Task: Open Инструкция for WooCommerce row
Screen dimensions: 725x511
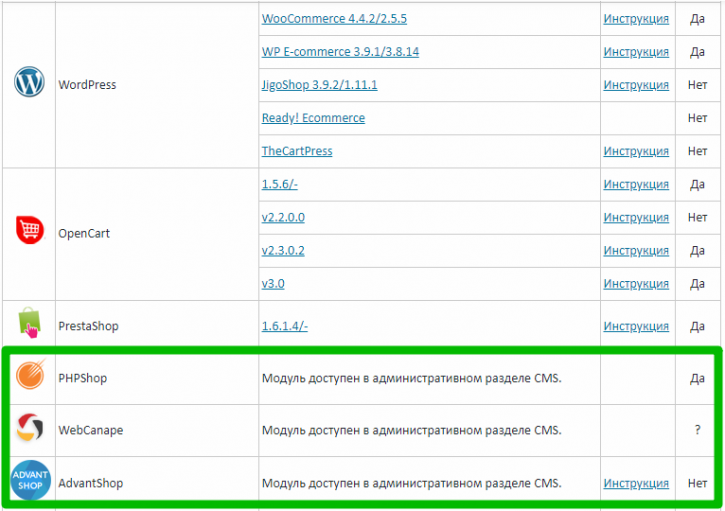Action: pyautogui.click(x=636, y=18)
